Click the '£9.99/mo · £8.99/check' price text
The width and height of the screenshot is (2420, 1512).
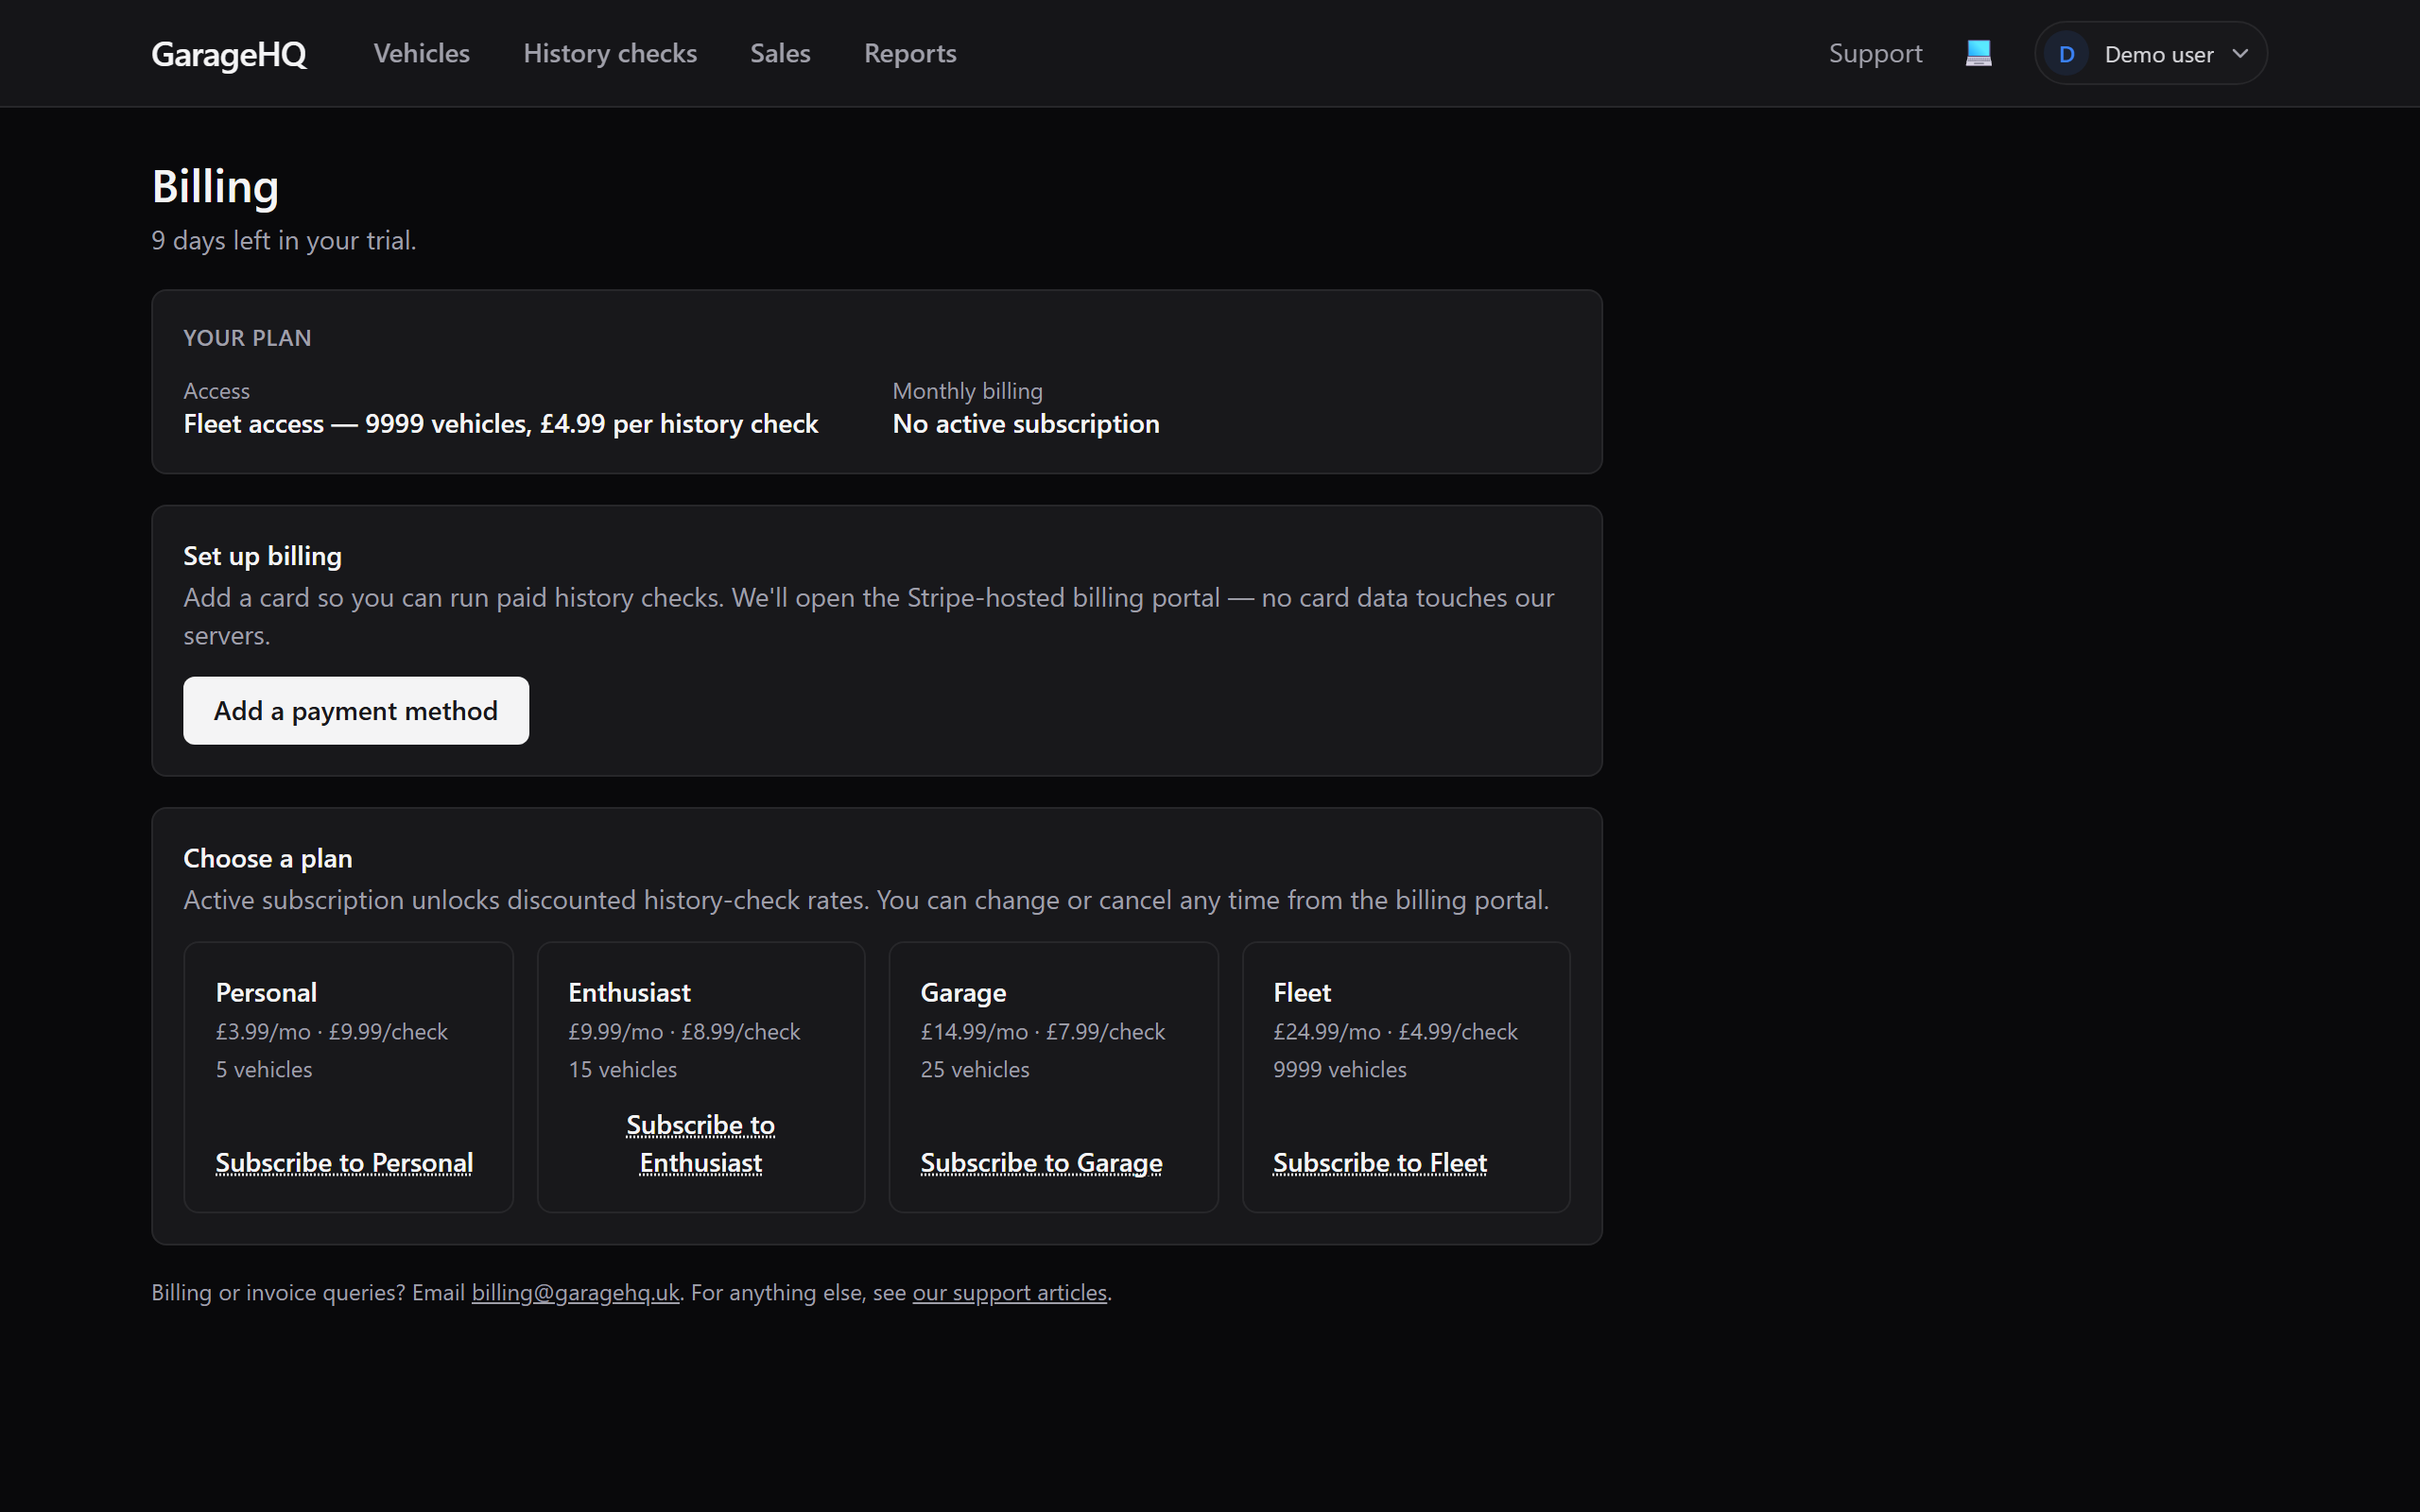pyautogui.click(x=684, y=1031)
